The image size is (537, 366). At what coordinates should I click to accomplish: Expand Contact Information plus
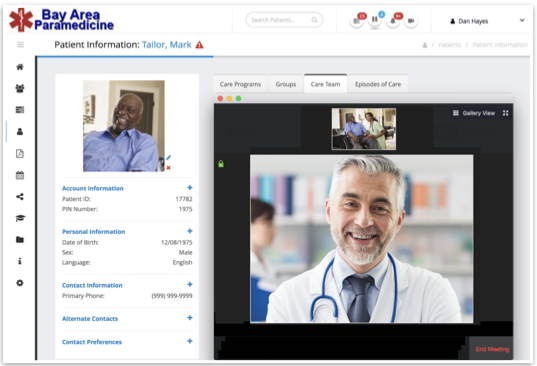(190, 285)
